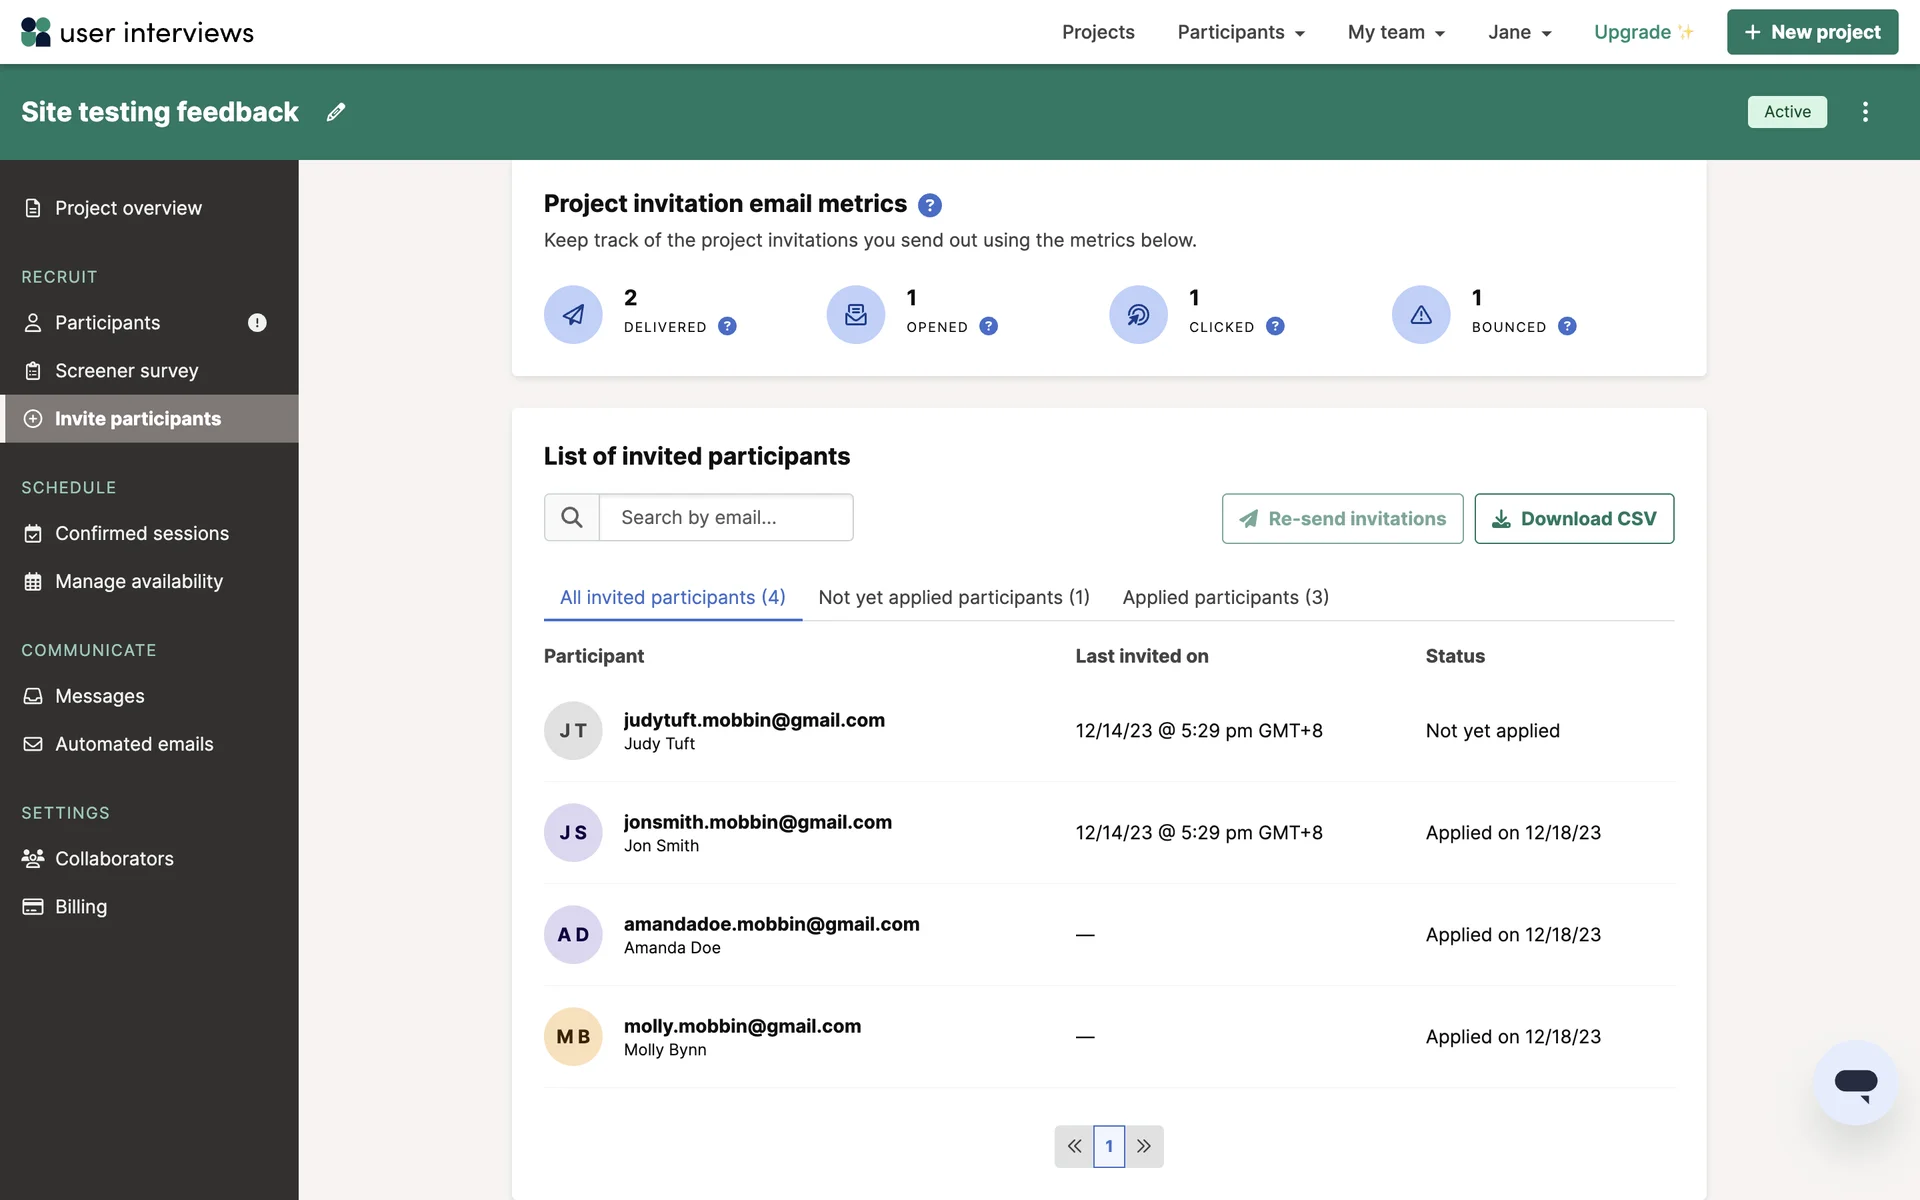Click the magnifier search icon

click(572, 518)
